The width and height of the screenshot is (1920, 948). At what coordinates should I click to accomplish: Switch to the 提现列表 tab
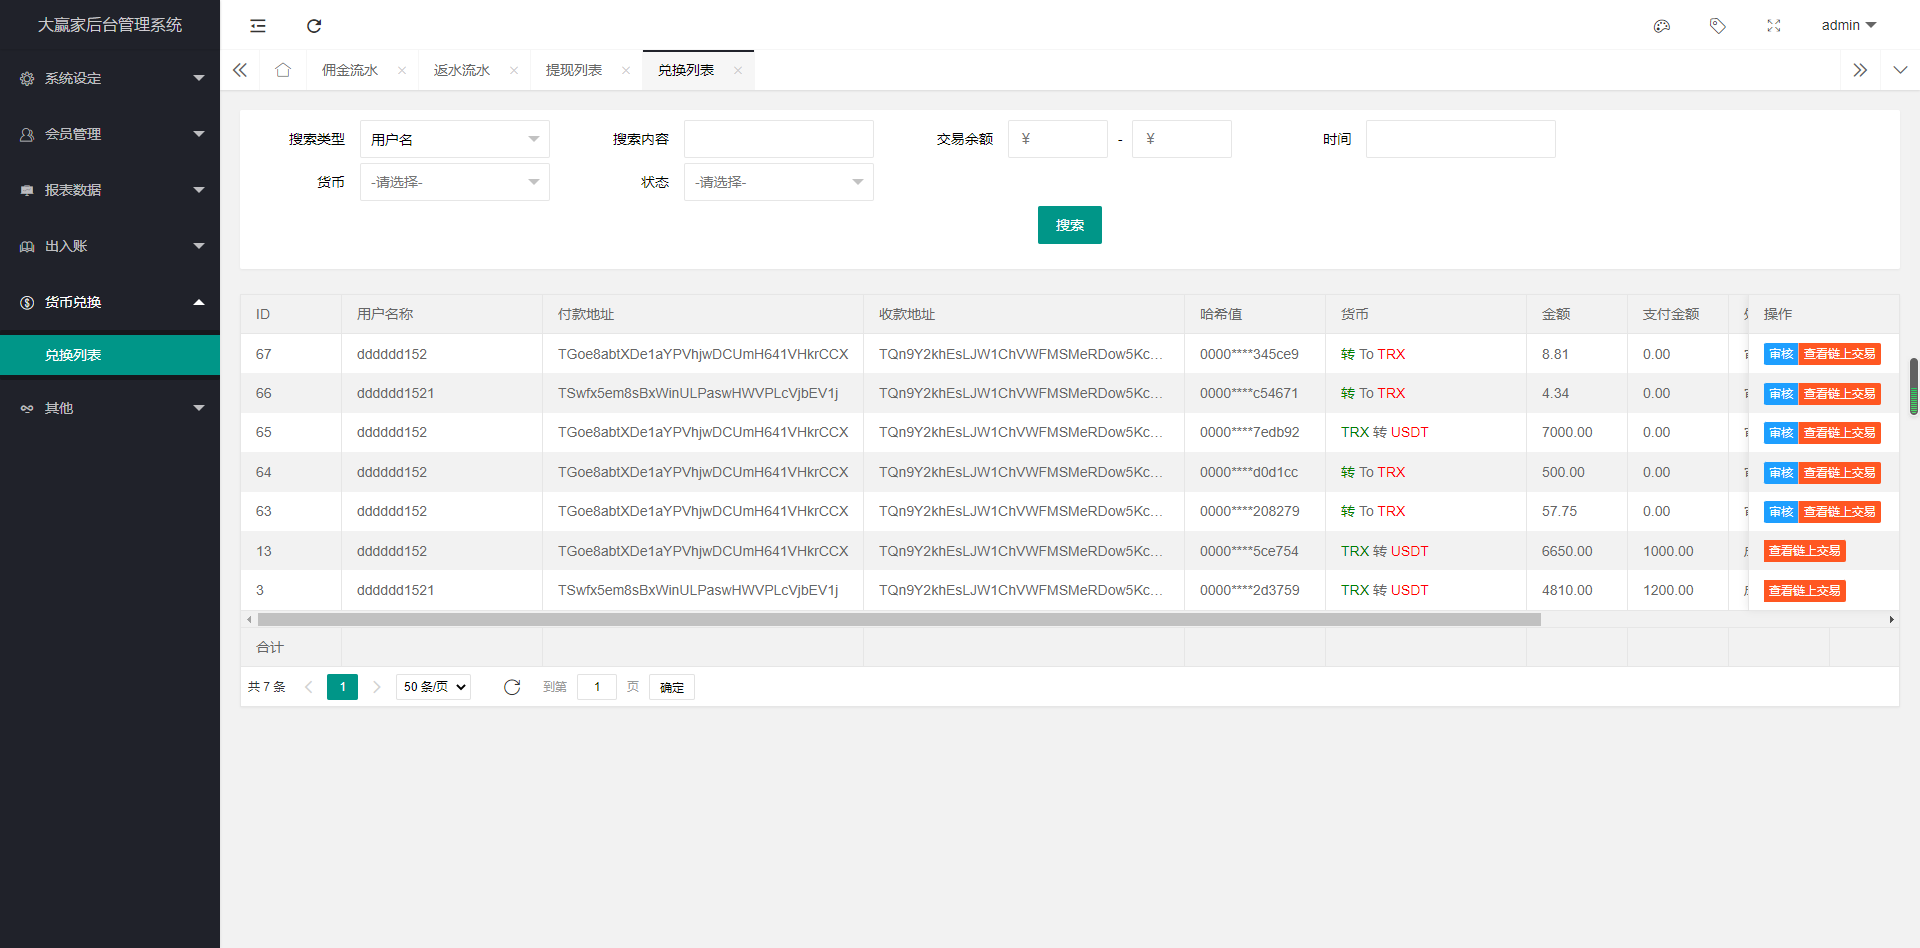coord(574,70)
